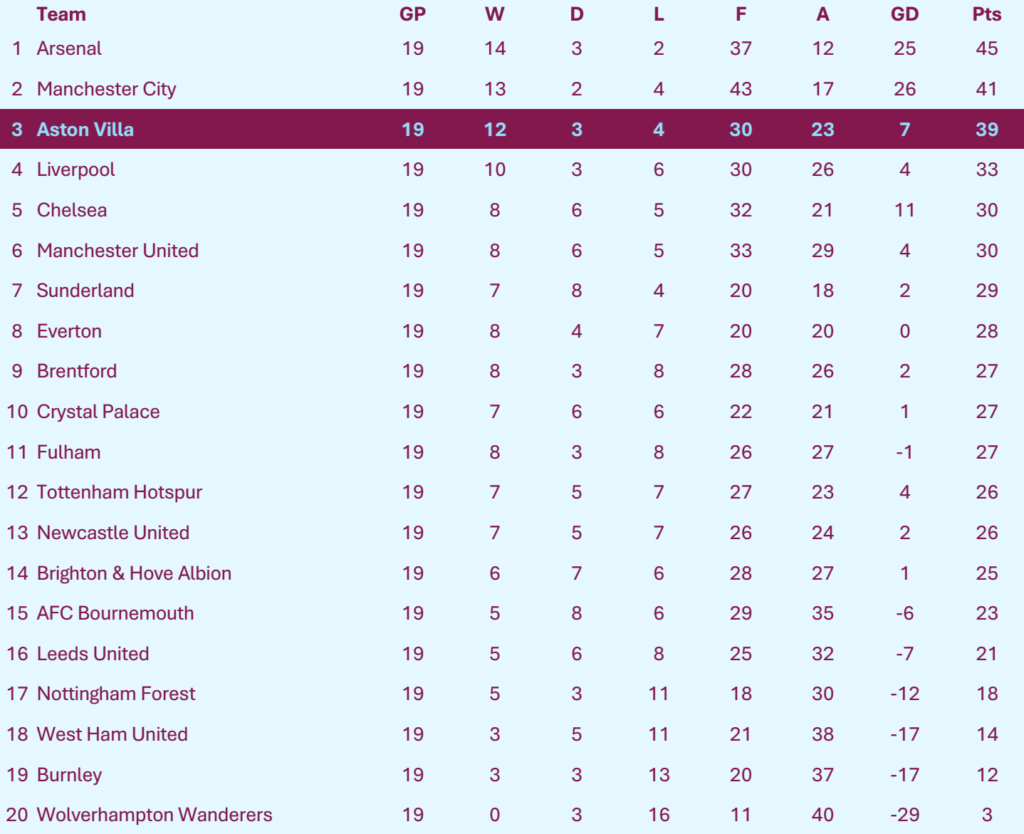The image size is (1024, 834).
Task: Select the Wolverhampton Wanderers team name
Action: 154,815
